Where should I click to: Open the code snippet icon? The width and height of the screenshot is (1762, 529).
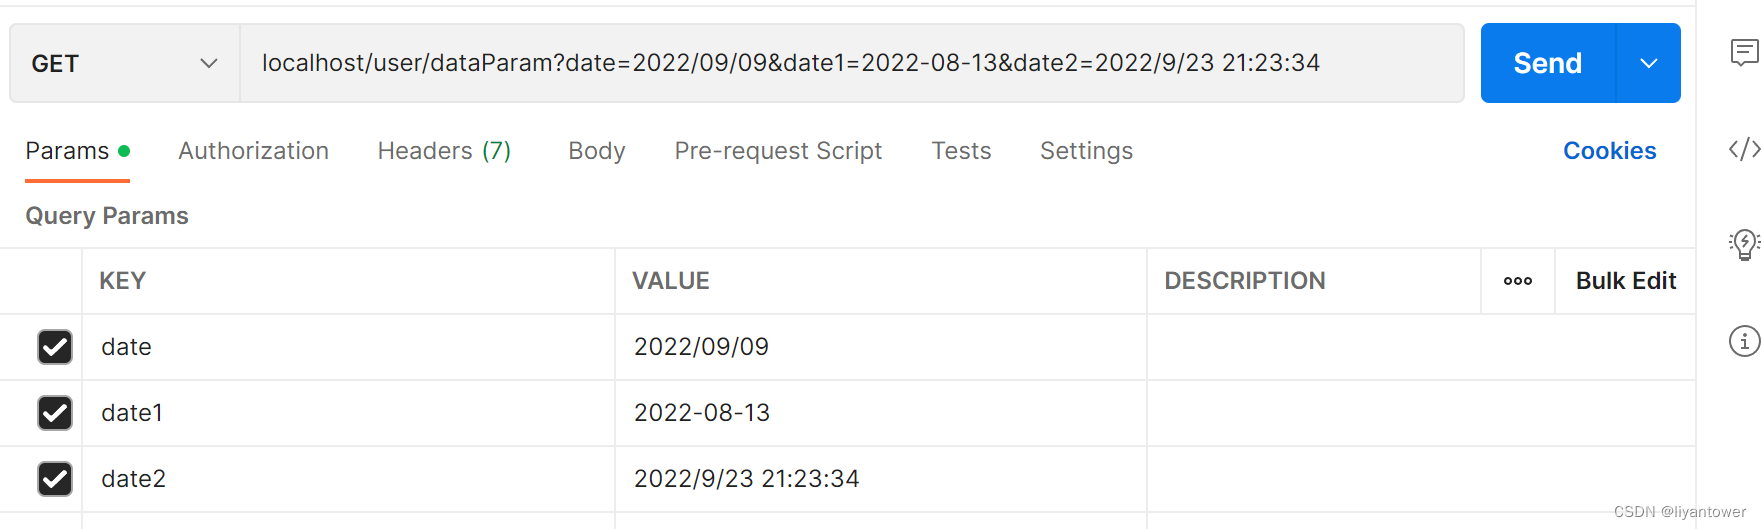coord(1744,149)
